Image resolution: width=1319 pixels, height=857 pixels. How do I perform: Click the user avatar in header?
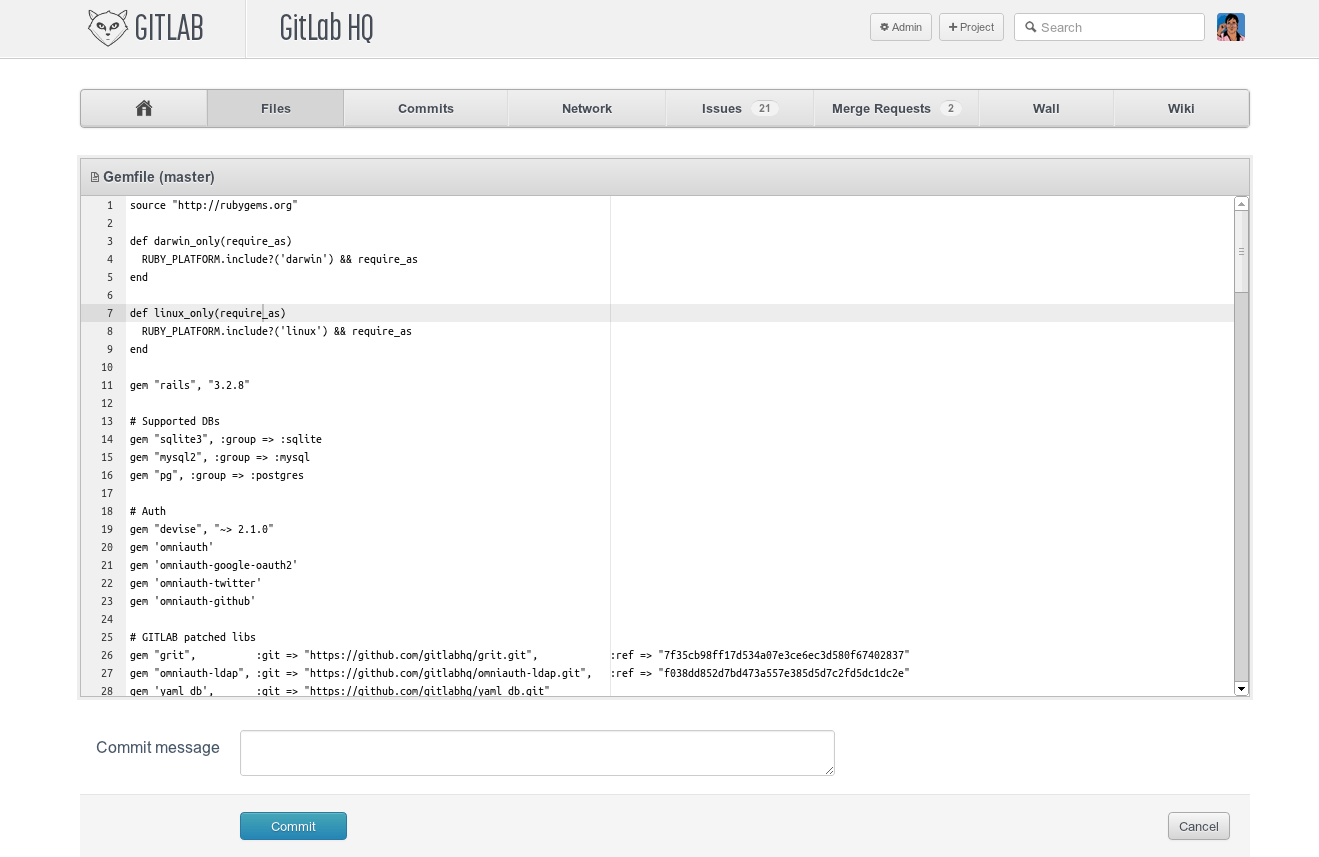coord(1230,27)
